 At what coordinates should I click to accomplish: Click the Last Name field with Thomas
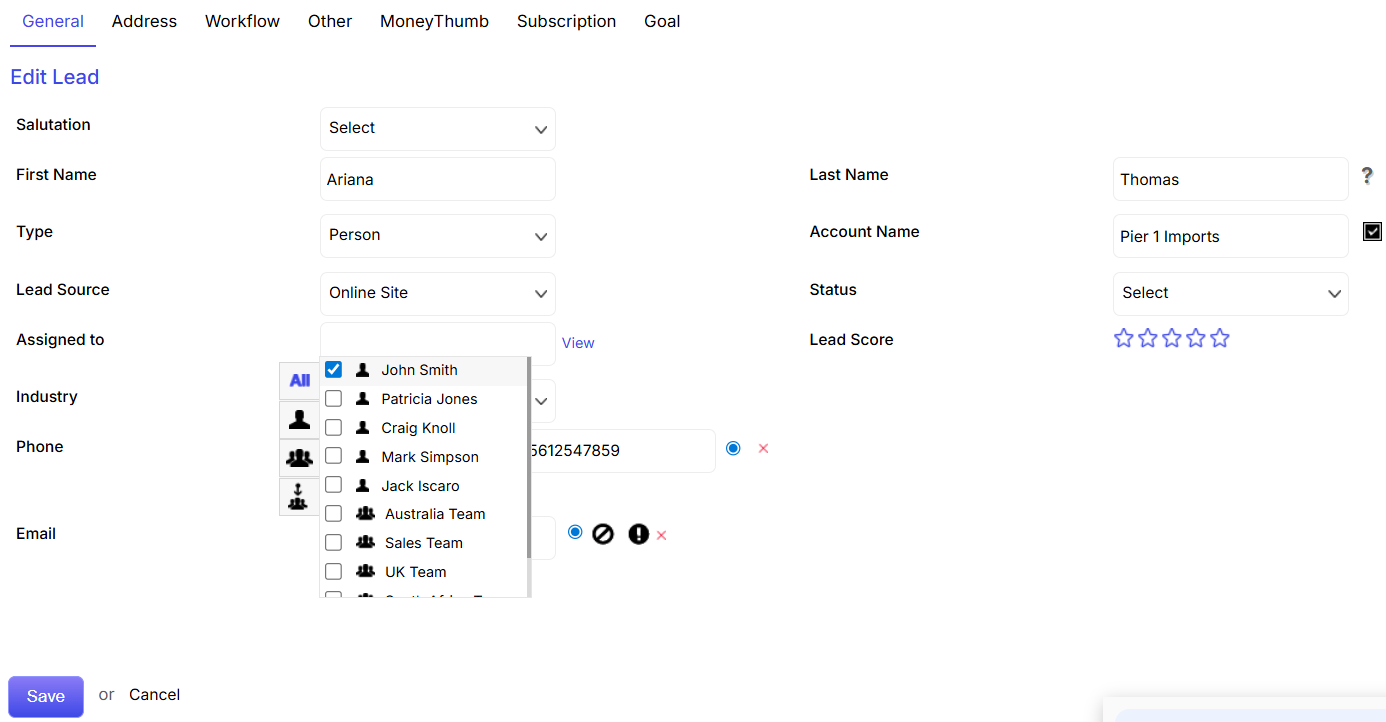[x=1231, y=179]
